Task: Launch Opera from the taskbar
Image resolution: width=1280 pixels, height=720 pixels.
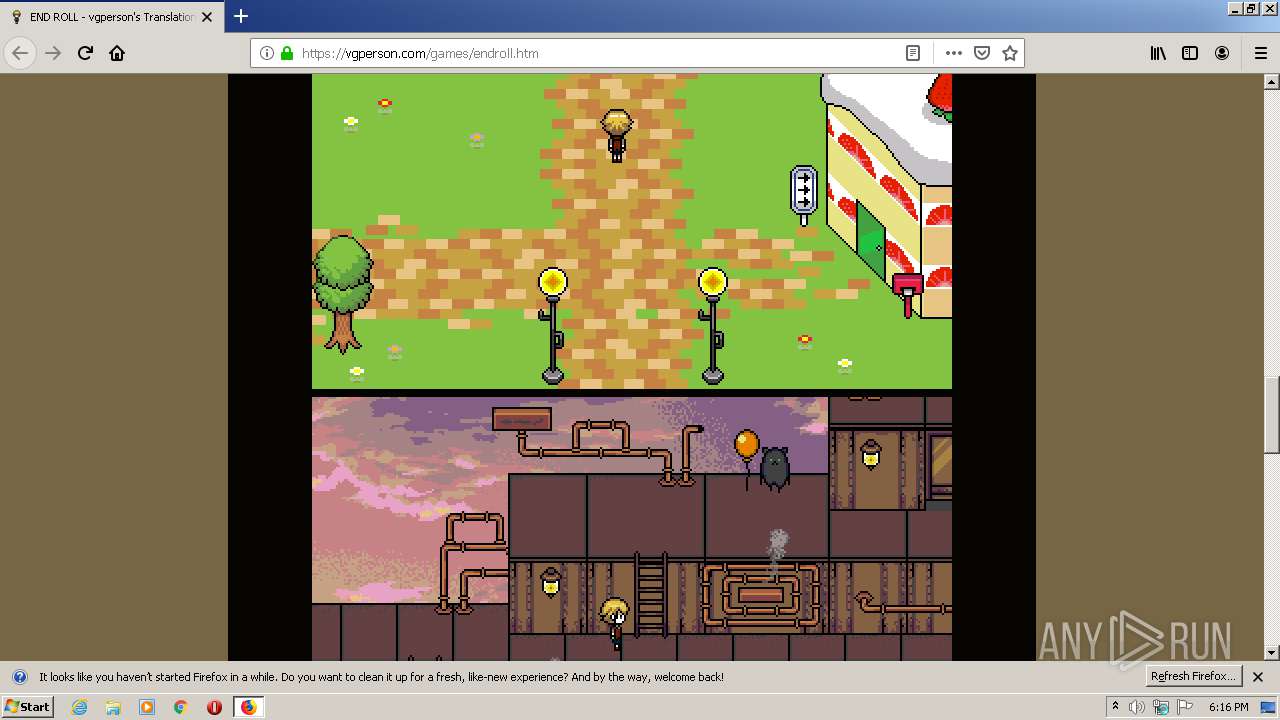Action: click(x=214, y=707)
